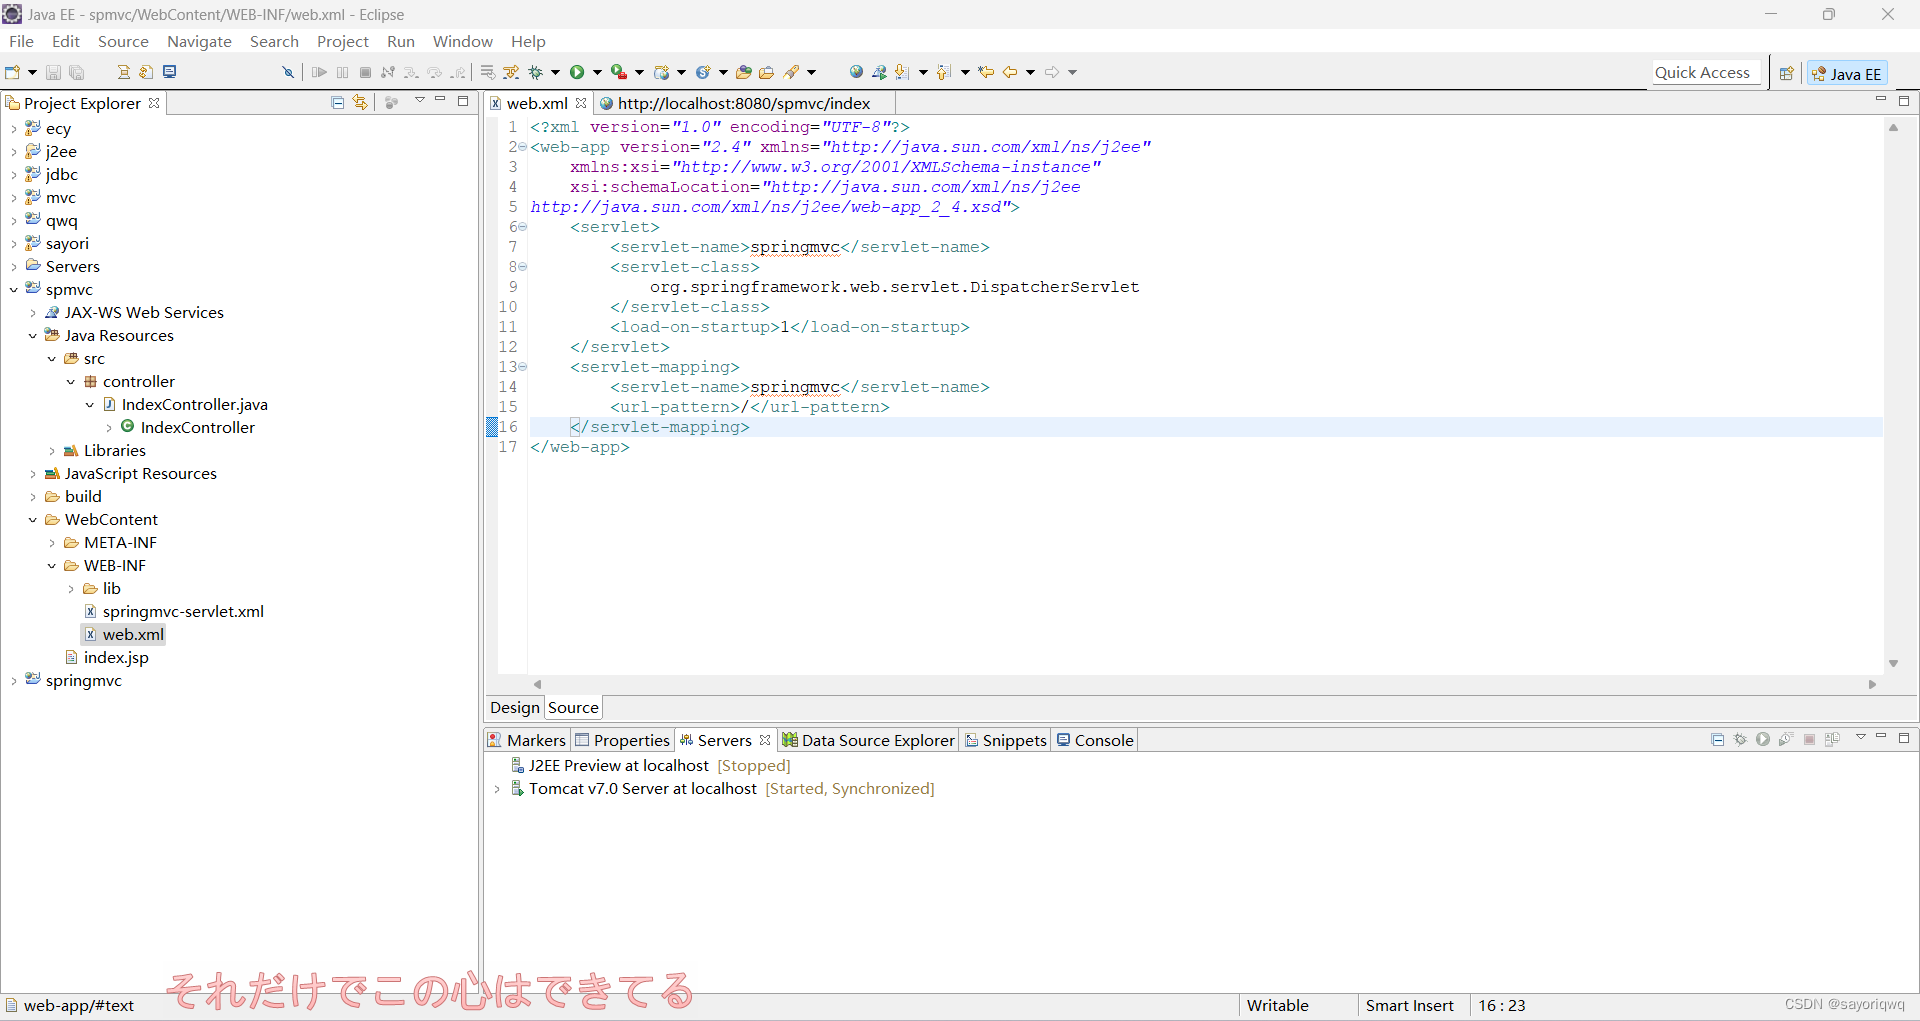Maximize the editor area
Screen dimensions: 1920x1021
click(1904, 100)
